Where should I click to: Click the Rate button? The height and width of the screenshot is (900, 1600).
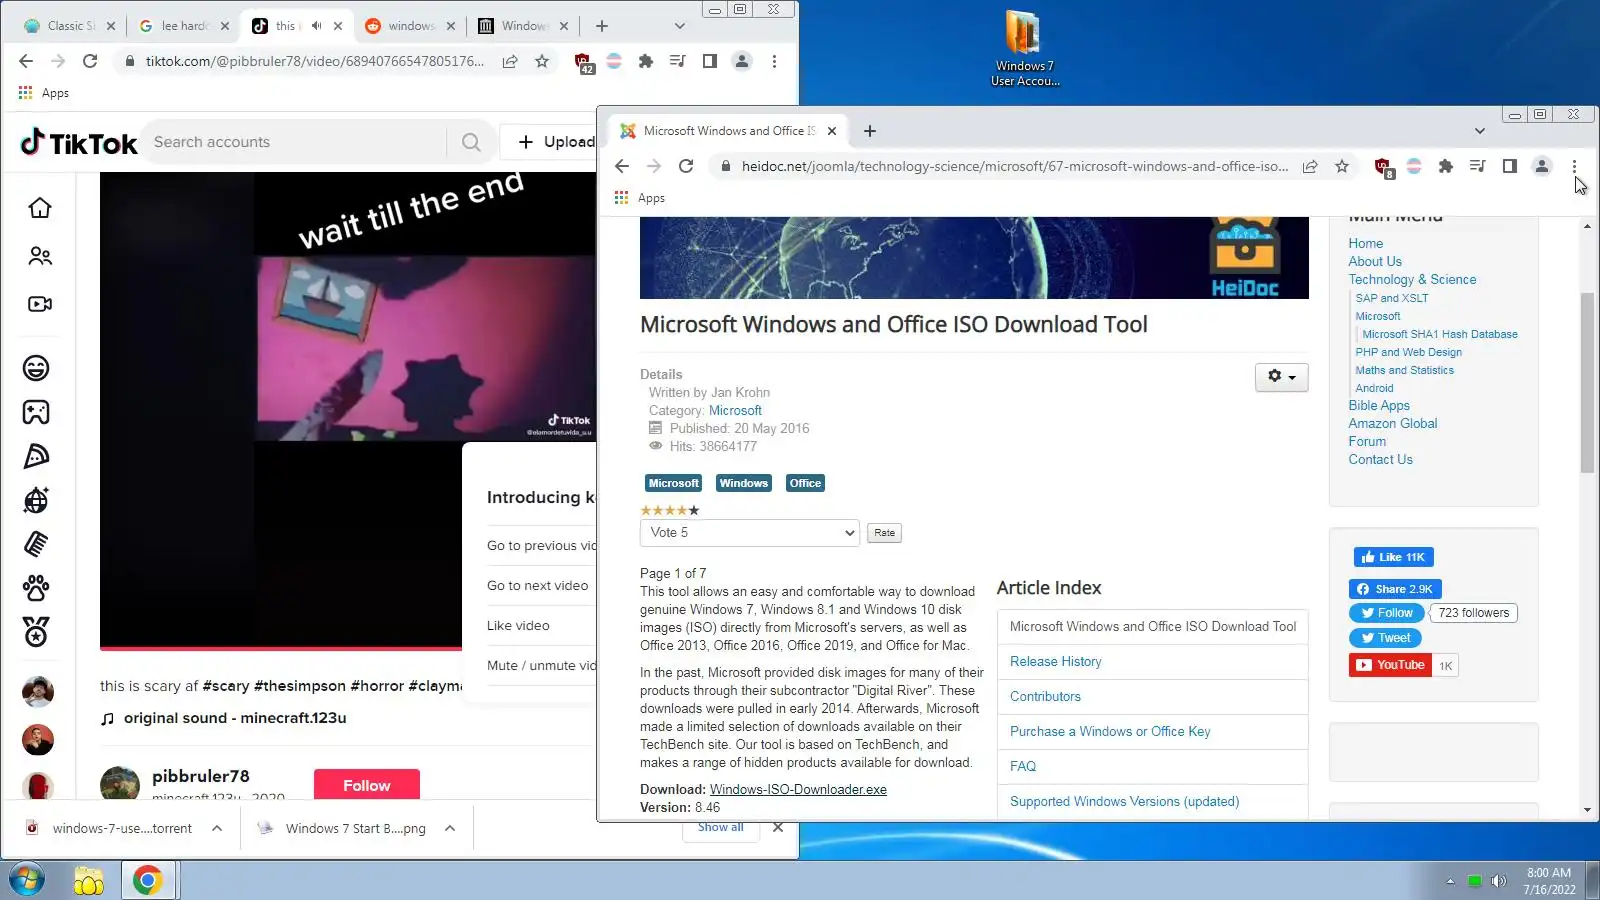pyautogui.click(x=884, y=533)
